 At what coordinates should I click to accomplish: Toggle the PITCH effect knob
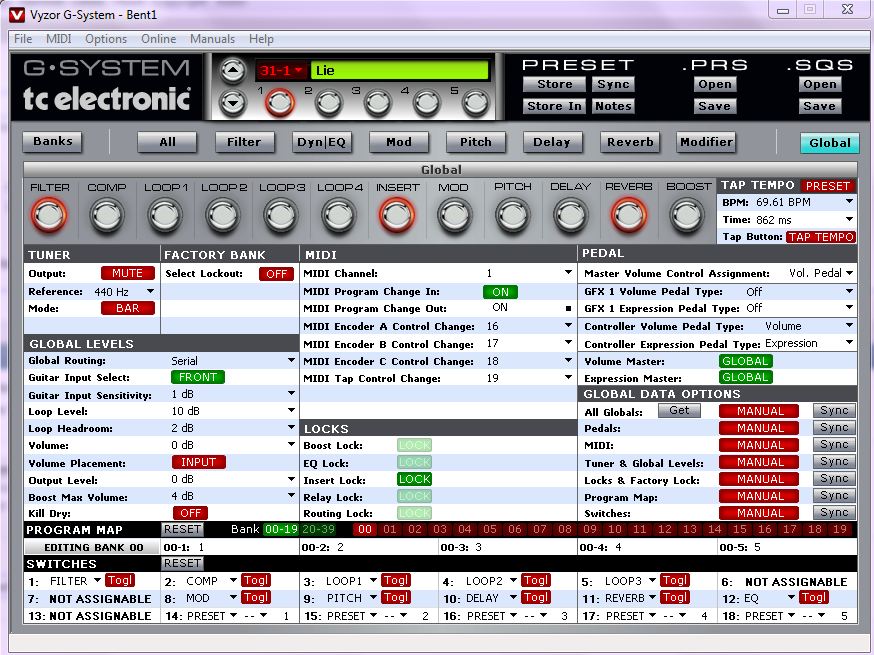pos(513,216)
